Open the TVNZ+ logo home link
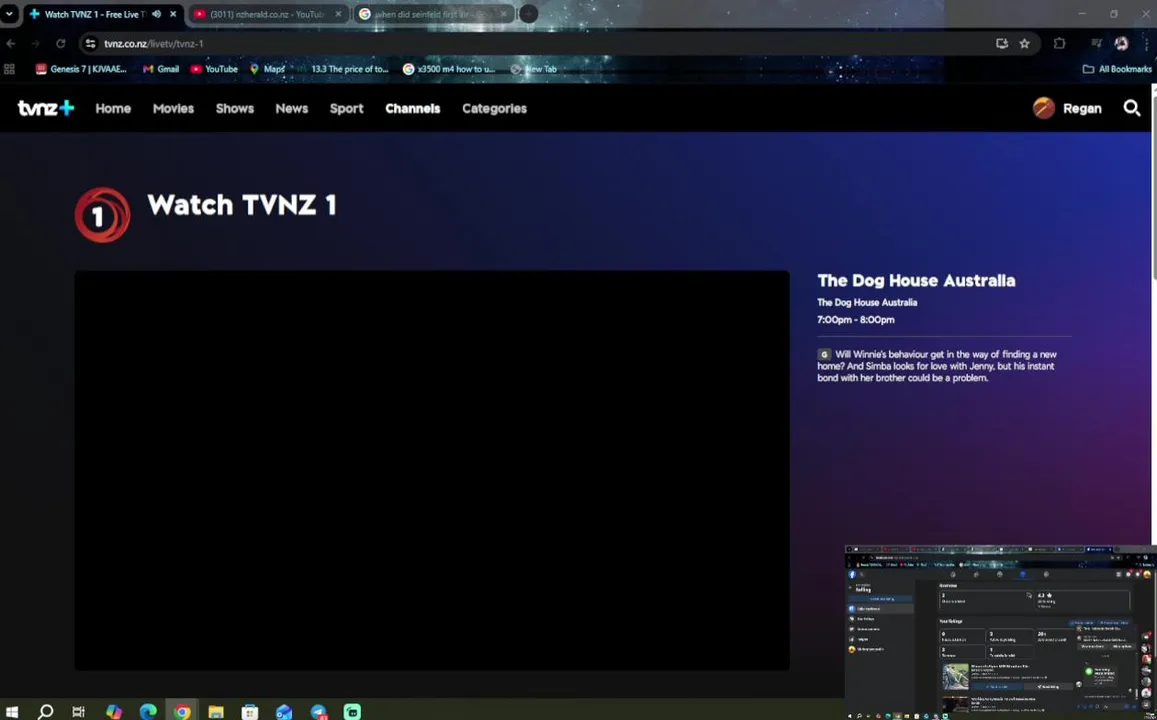This screenshot has width=1157, height=720. (46, 108)
